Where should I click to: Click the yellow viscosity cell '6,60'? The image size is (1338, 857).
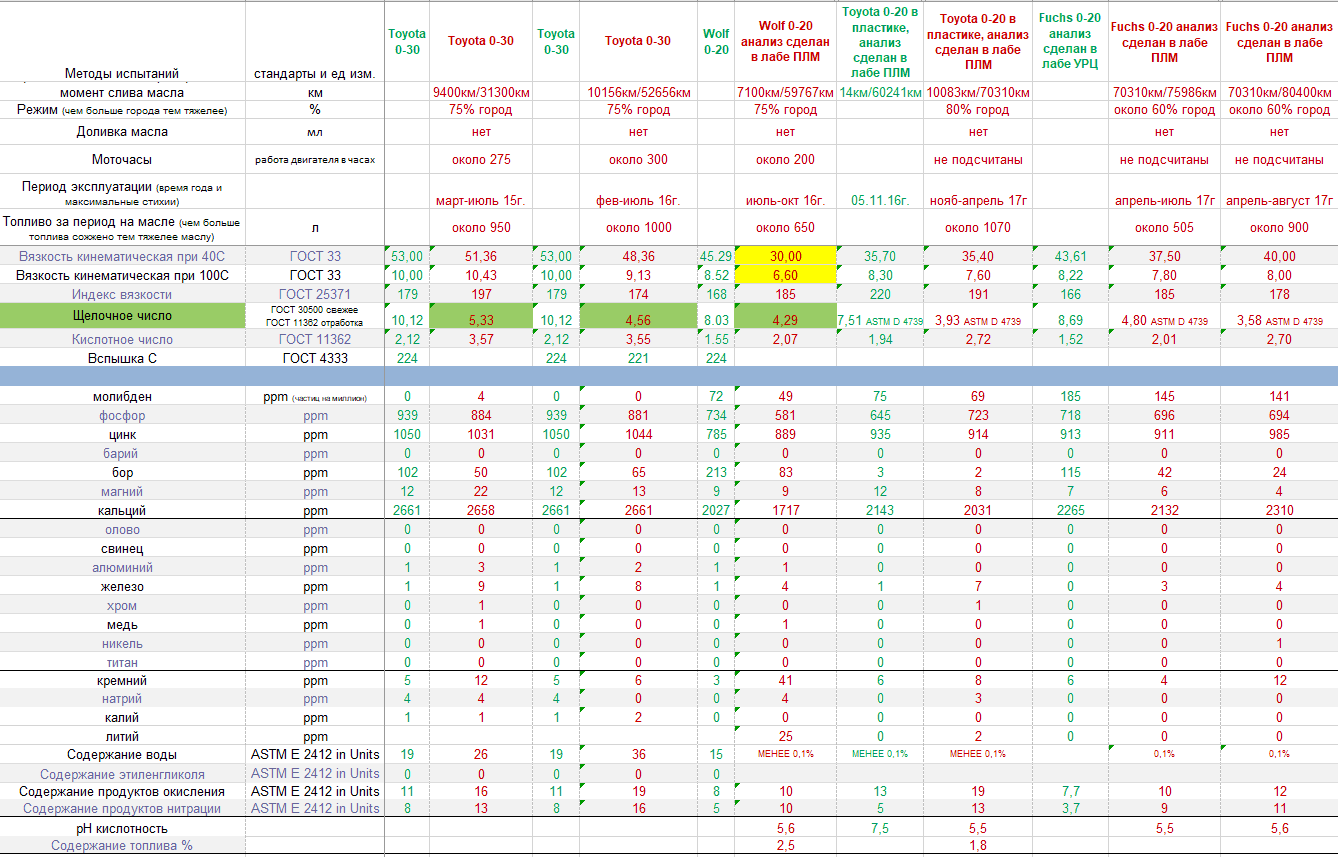click(785, 275)
